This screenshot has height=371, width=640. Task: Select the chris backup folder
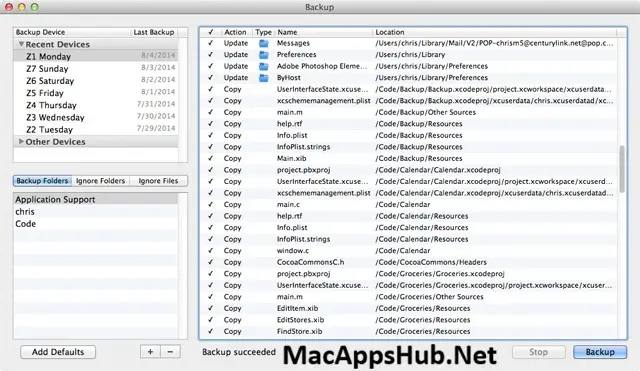[96, 211]
